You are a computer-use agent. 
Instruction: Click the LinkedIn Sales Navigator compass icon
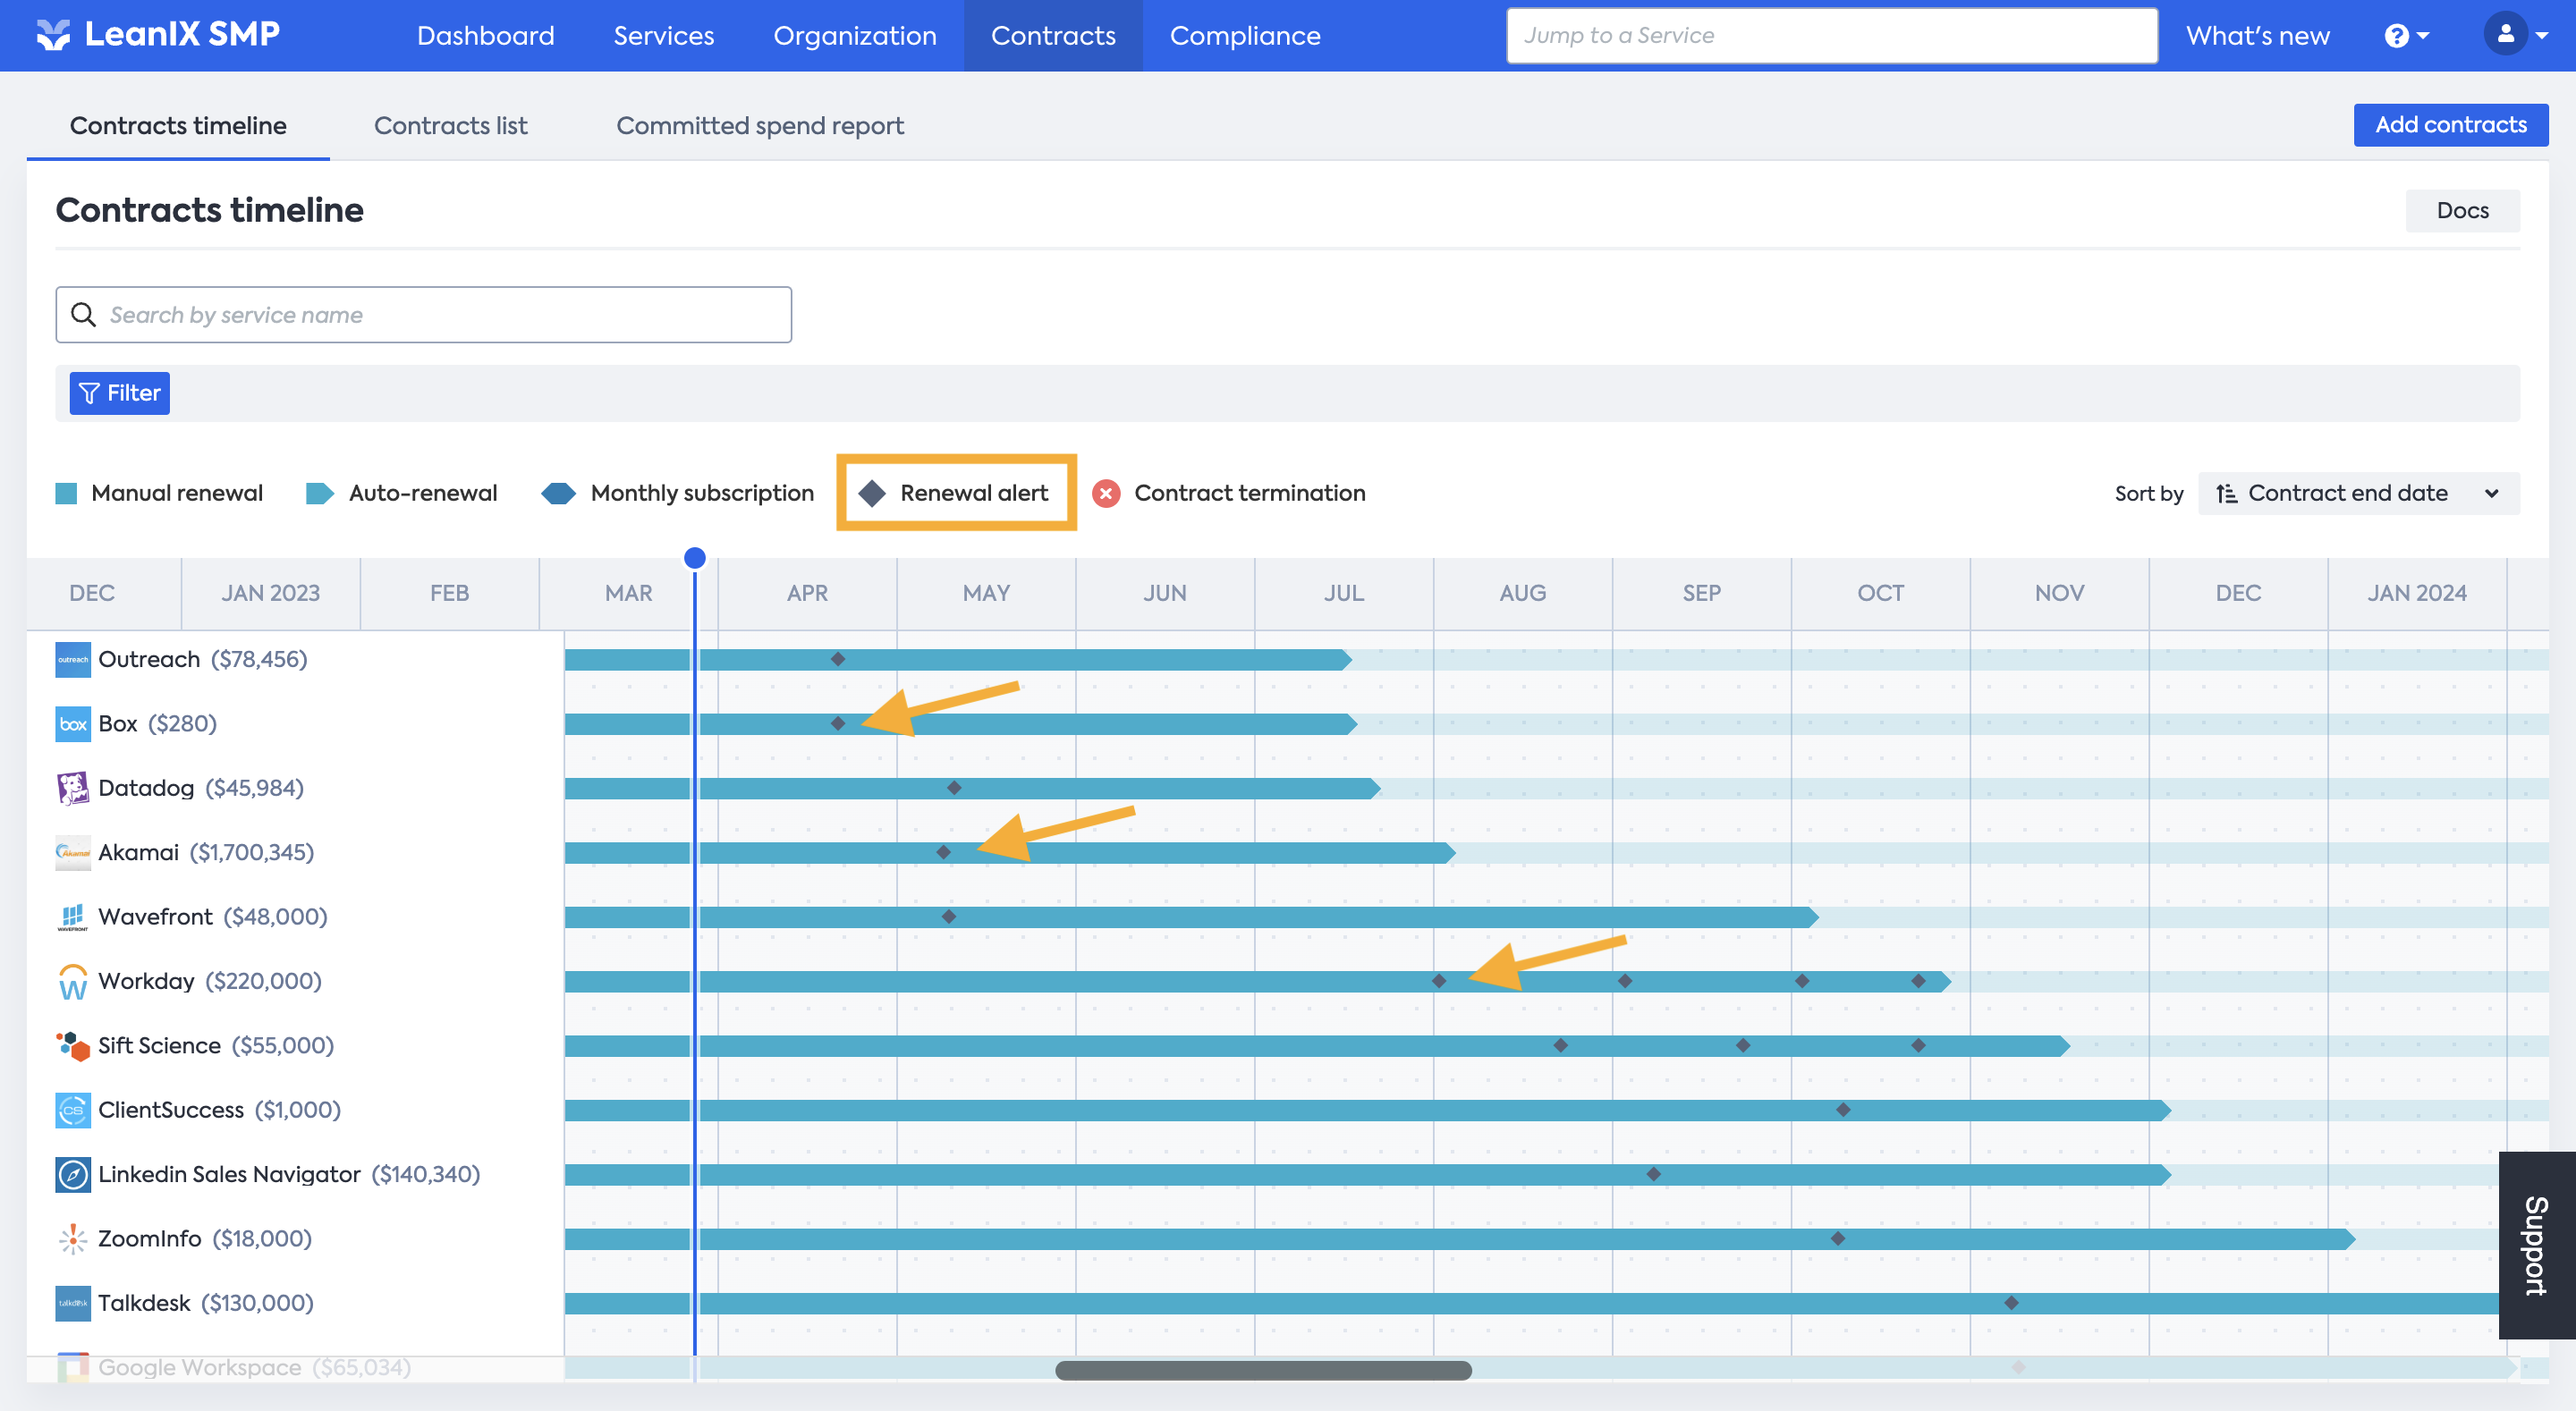click(x=73, y=1174)
